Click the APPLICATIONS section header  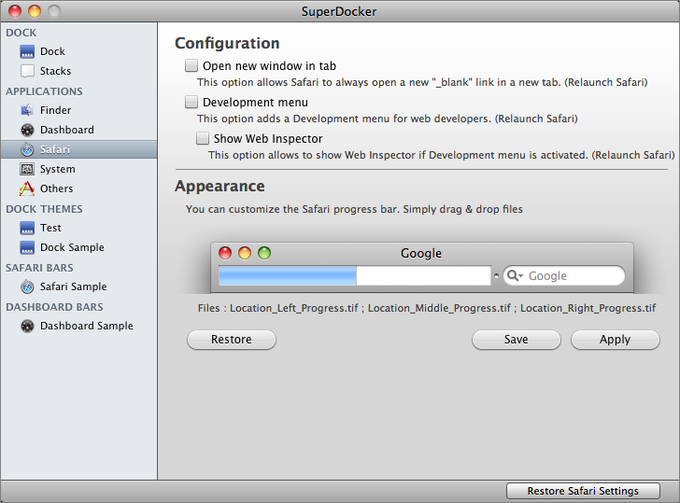click(44, 91)
